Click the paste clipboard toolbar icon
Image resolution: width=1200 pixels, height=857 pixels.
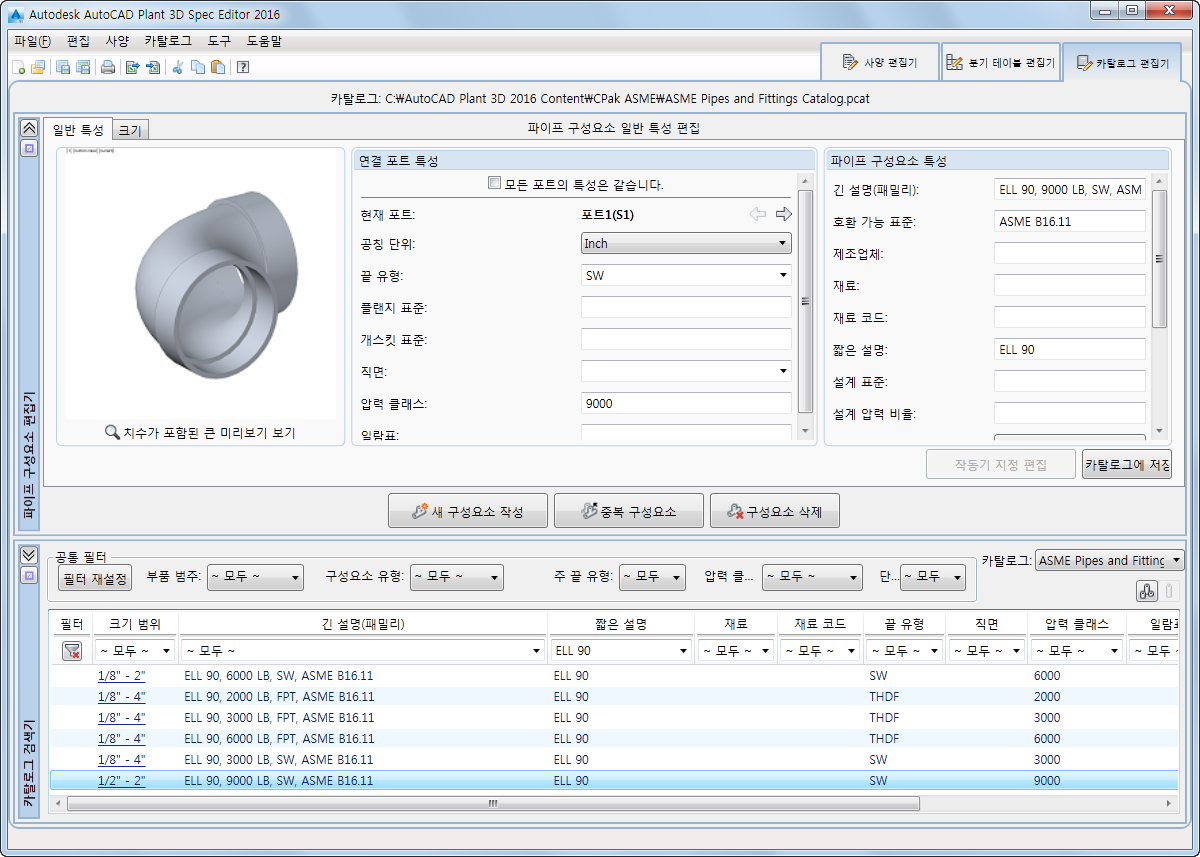[x=217, y=67]
